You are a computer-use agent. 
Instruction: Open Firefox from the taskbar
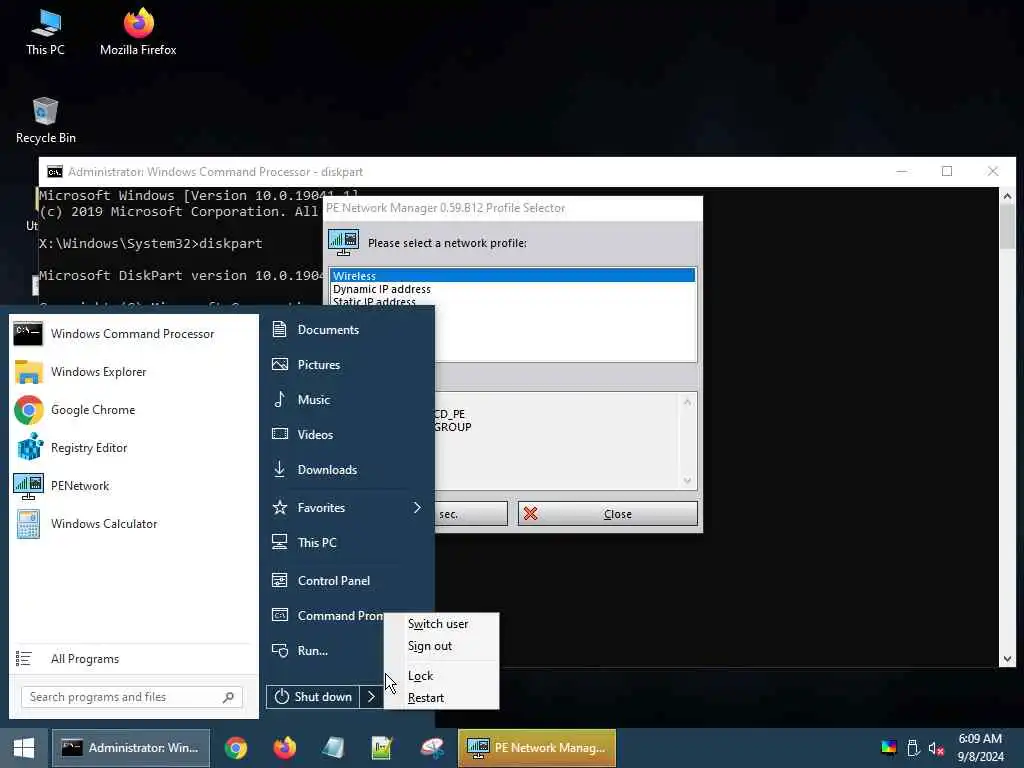285,748
